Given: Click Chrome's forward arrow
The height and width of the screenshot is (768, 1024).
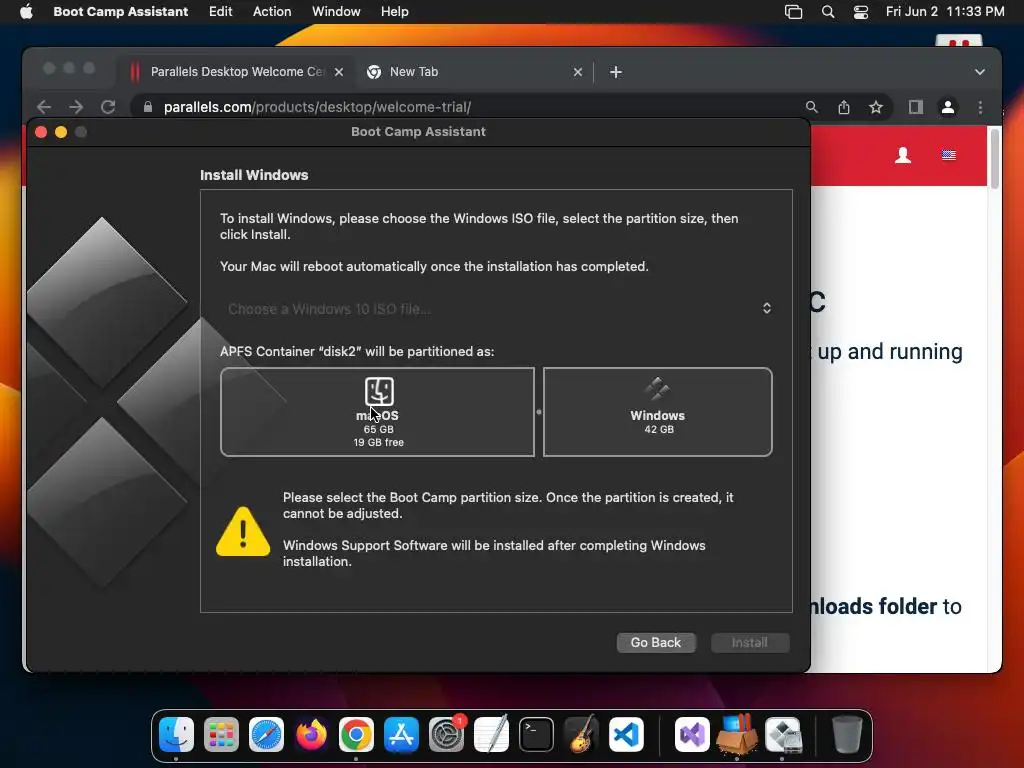Looking at the screenshot, I should pos(76,106).
